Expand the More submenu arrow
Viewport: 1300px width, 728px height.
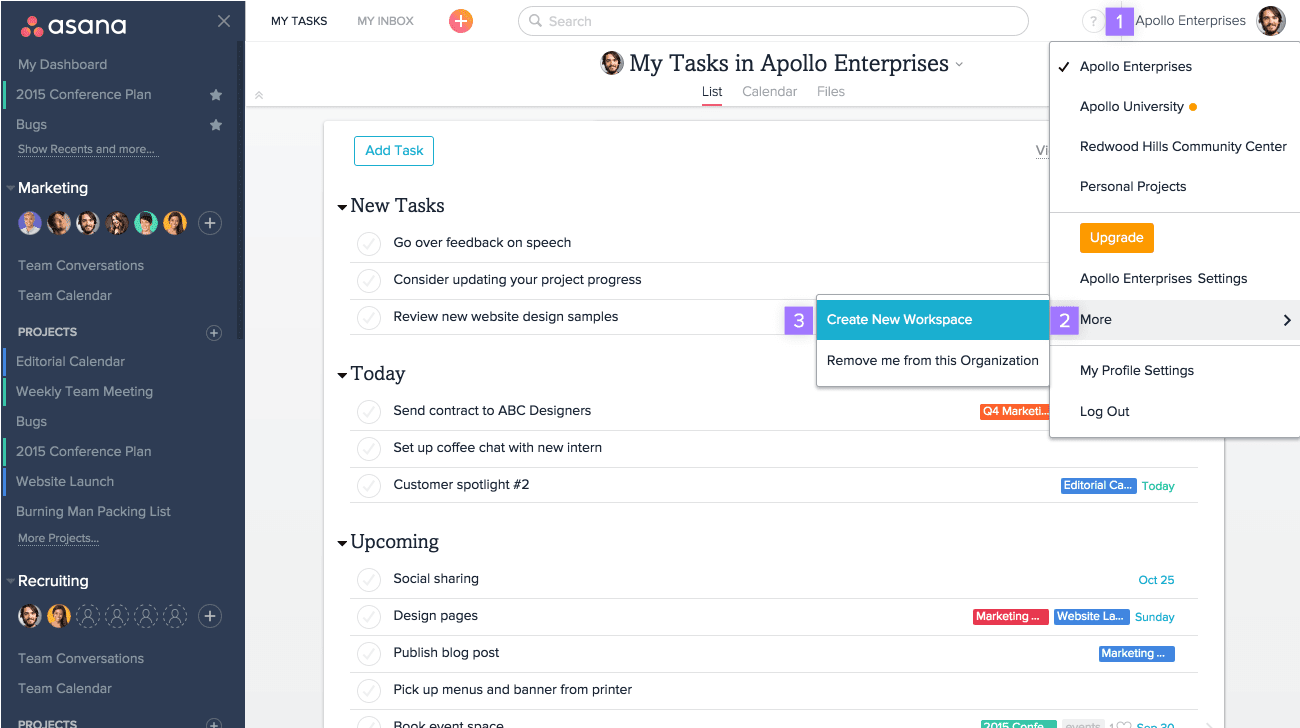[x=1286, y=320]
